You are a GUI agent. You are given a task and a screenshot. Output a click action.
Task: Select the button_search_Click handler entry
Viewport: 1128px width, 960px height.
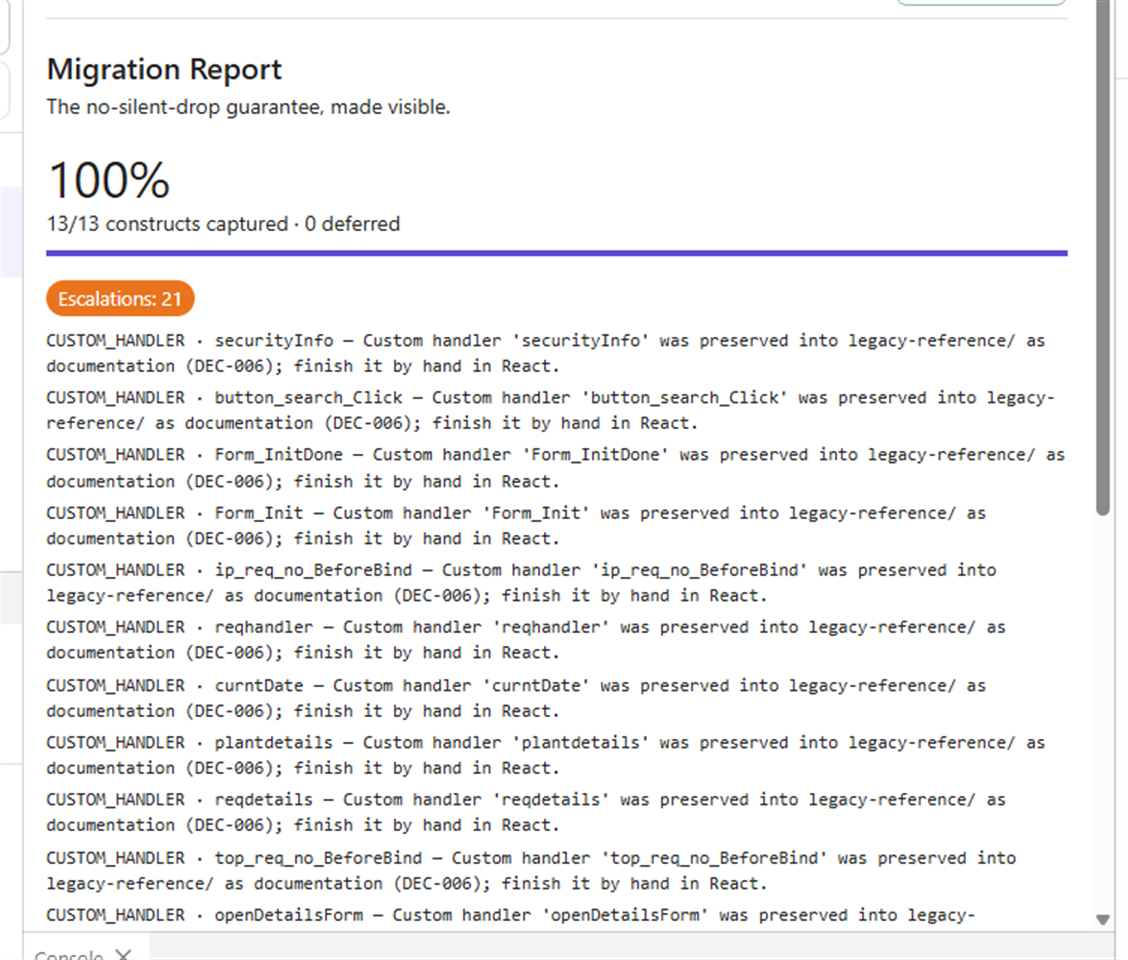[550, 410]
